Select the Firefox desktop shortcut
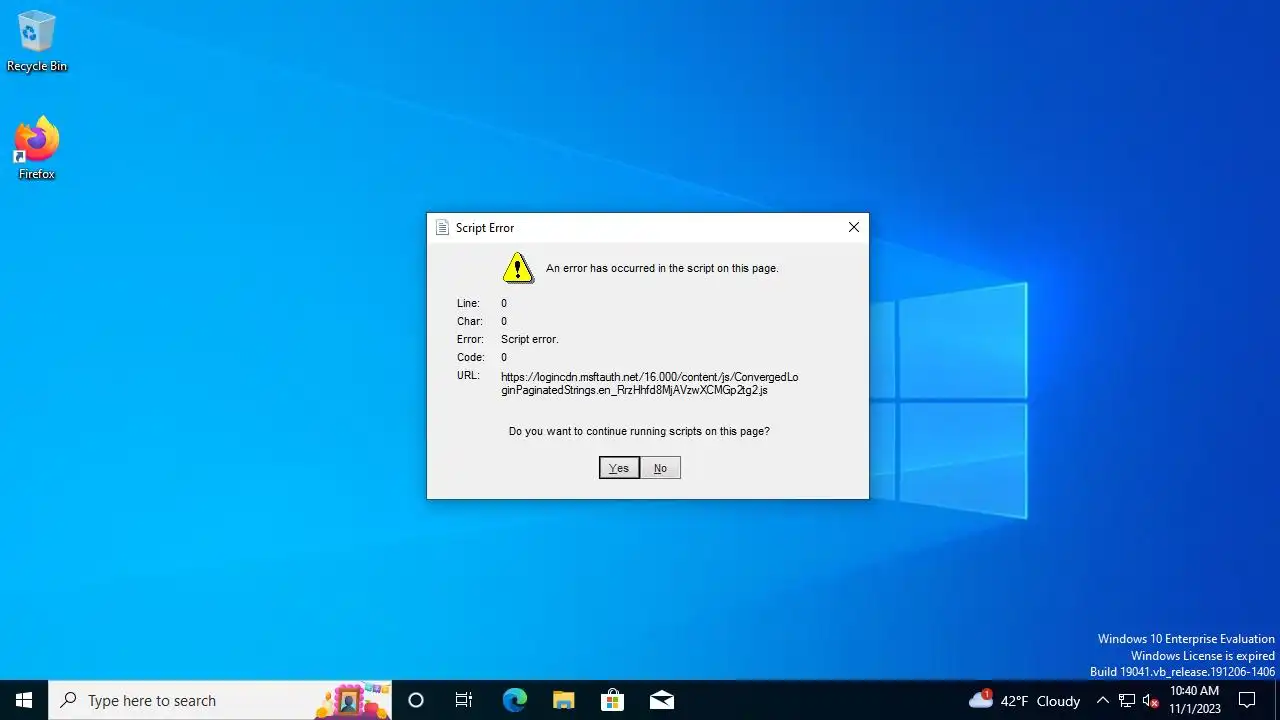The height and width of the screenshot is (720, 1280). [x=37, y=149]
